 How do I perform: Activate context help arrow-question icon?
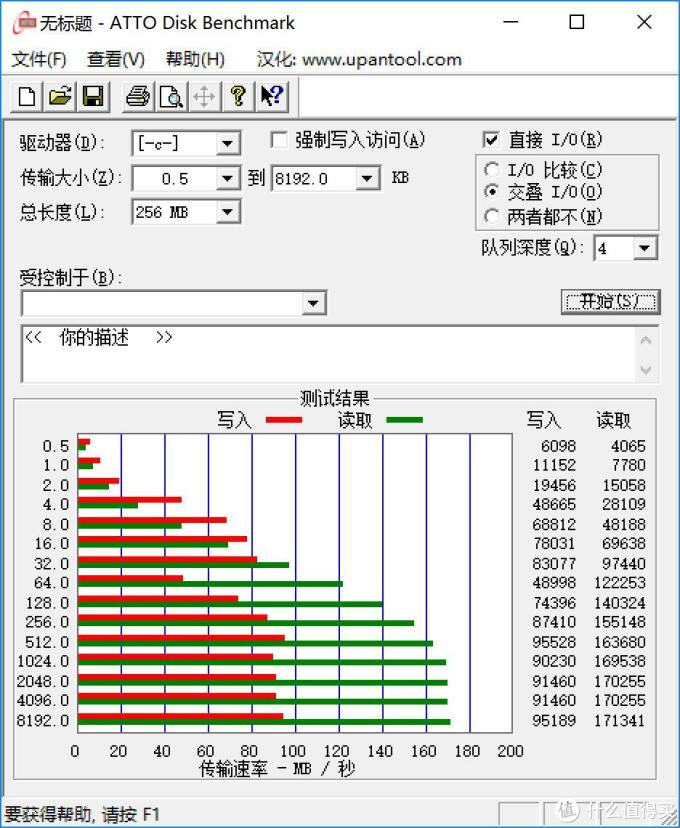272,97
